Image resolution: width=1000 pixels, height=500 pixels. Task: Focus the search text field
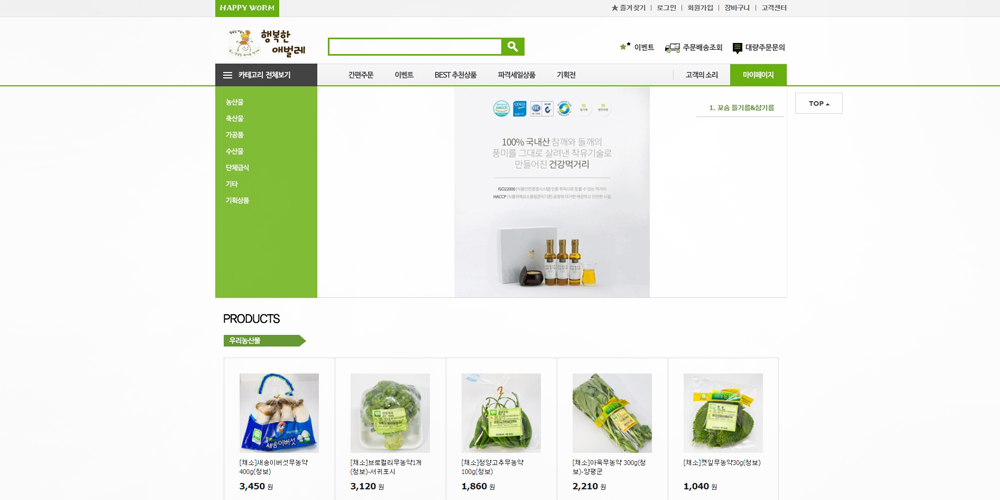coord(415,47)
